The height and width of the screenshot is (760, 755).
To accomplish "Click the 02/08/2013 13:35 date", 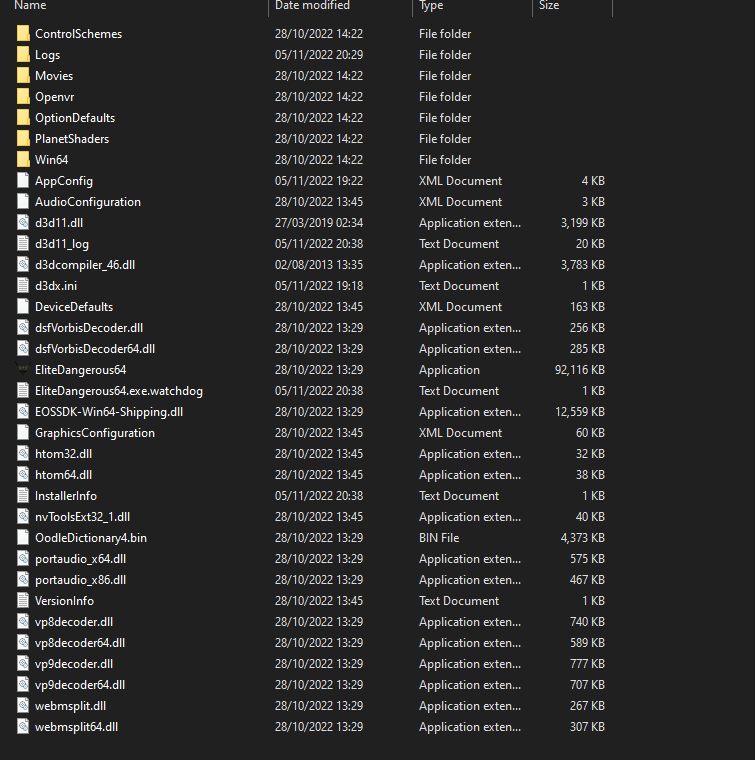I will click(319, 265).
